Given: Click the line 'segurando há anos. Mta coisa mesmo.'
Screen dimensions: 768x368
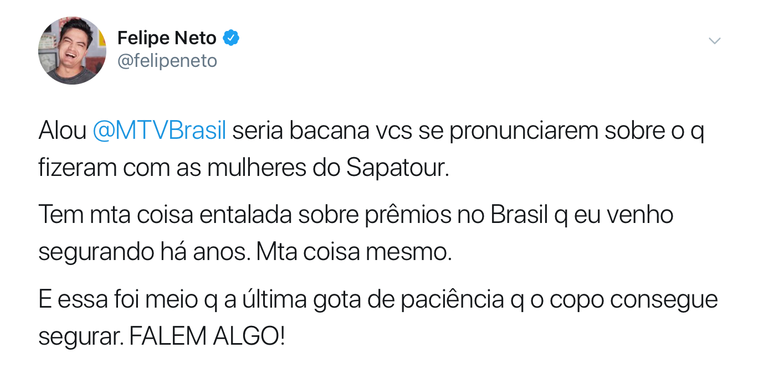Looking at the screenshot, I should [243, 252].
